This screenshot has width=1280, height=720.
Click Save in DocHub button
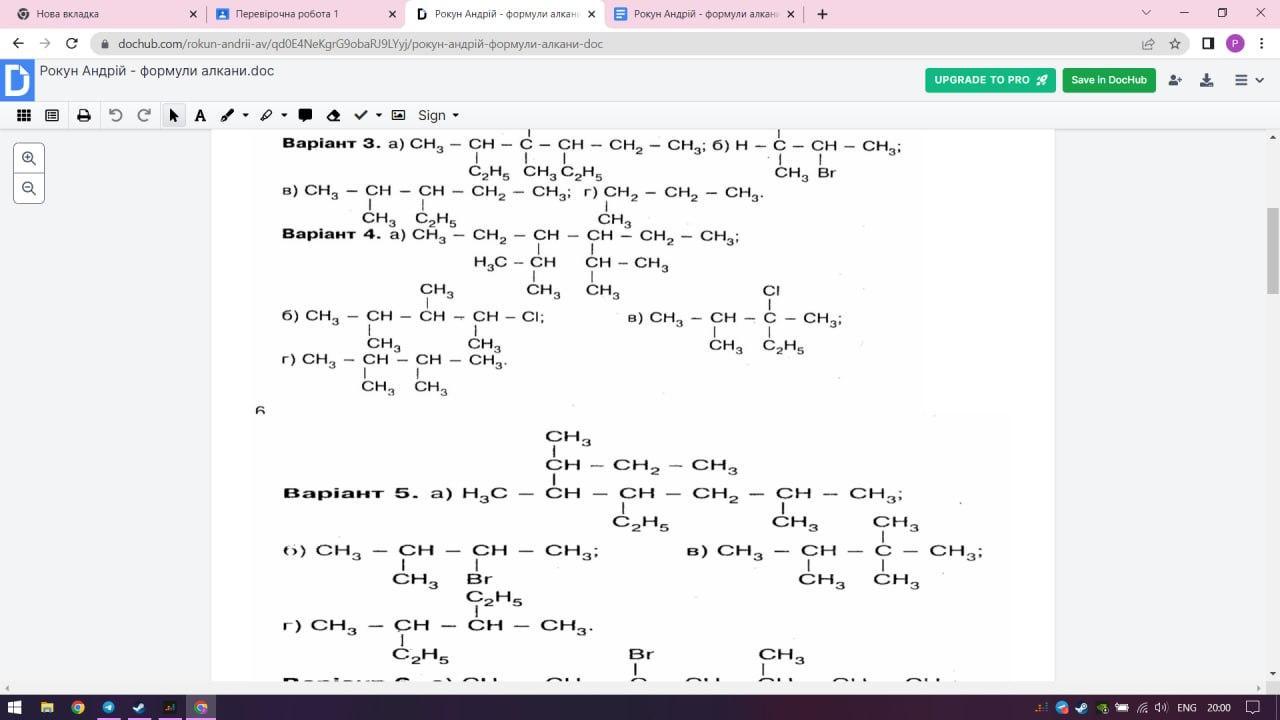(x=1109, y=80)
